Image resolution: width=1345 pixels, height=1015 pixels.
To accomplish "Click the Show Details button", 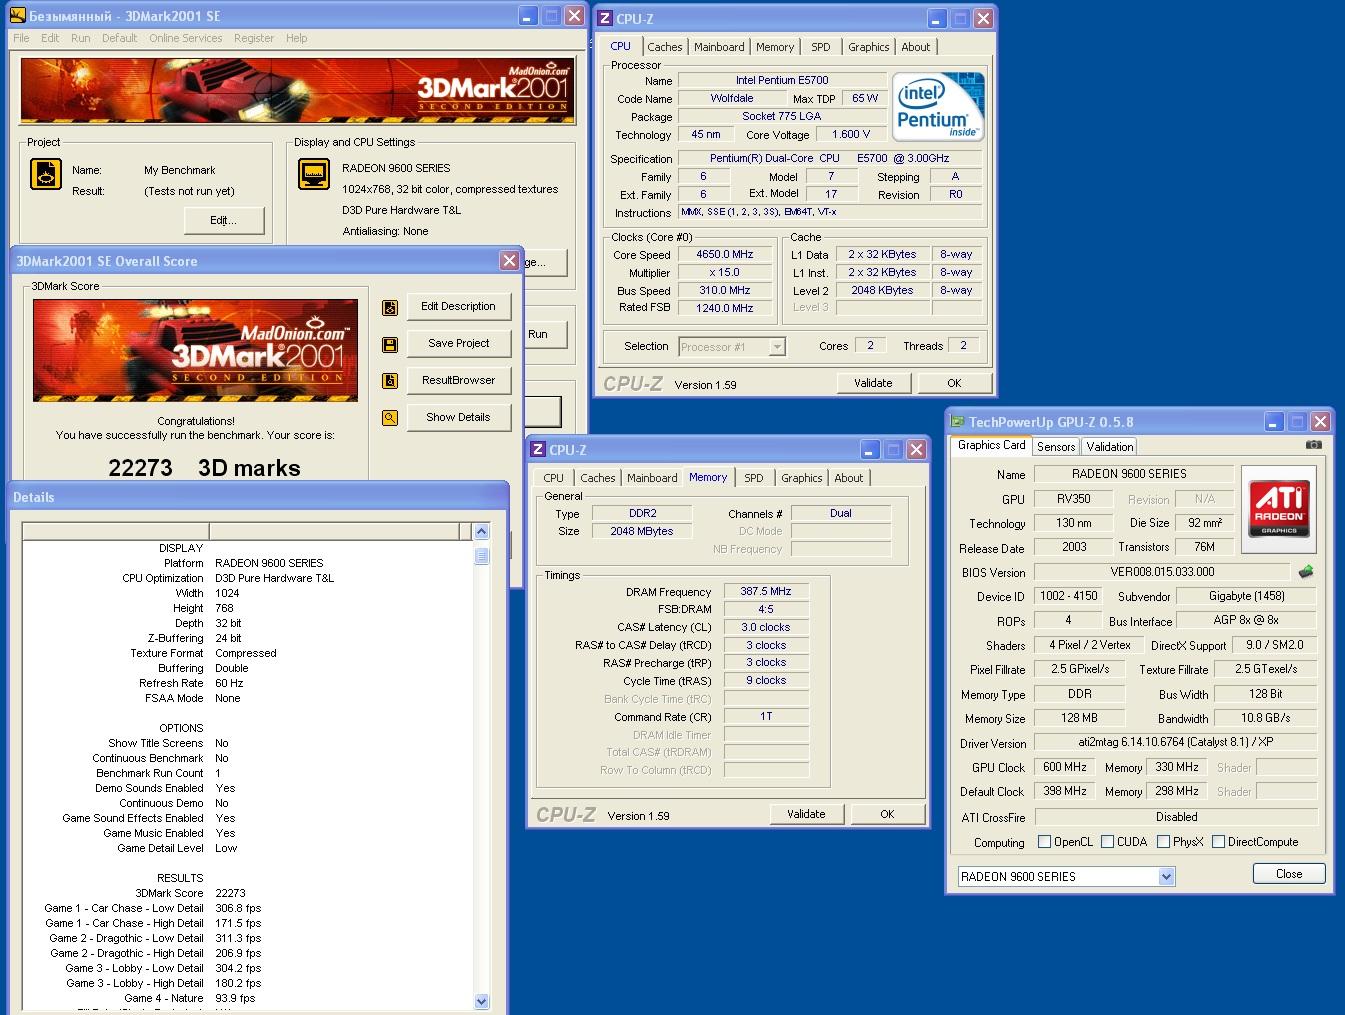I will (x=458, y=418).
